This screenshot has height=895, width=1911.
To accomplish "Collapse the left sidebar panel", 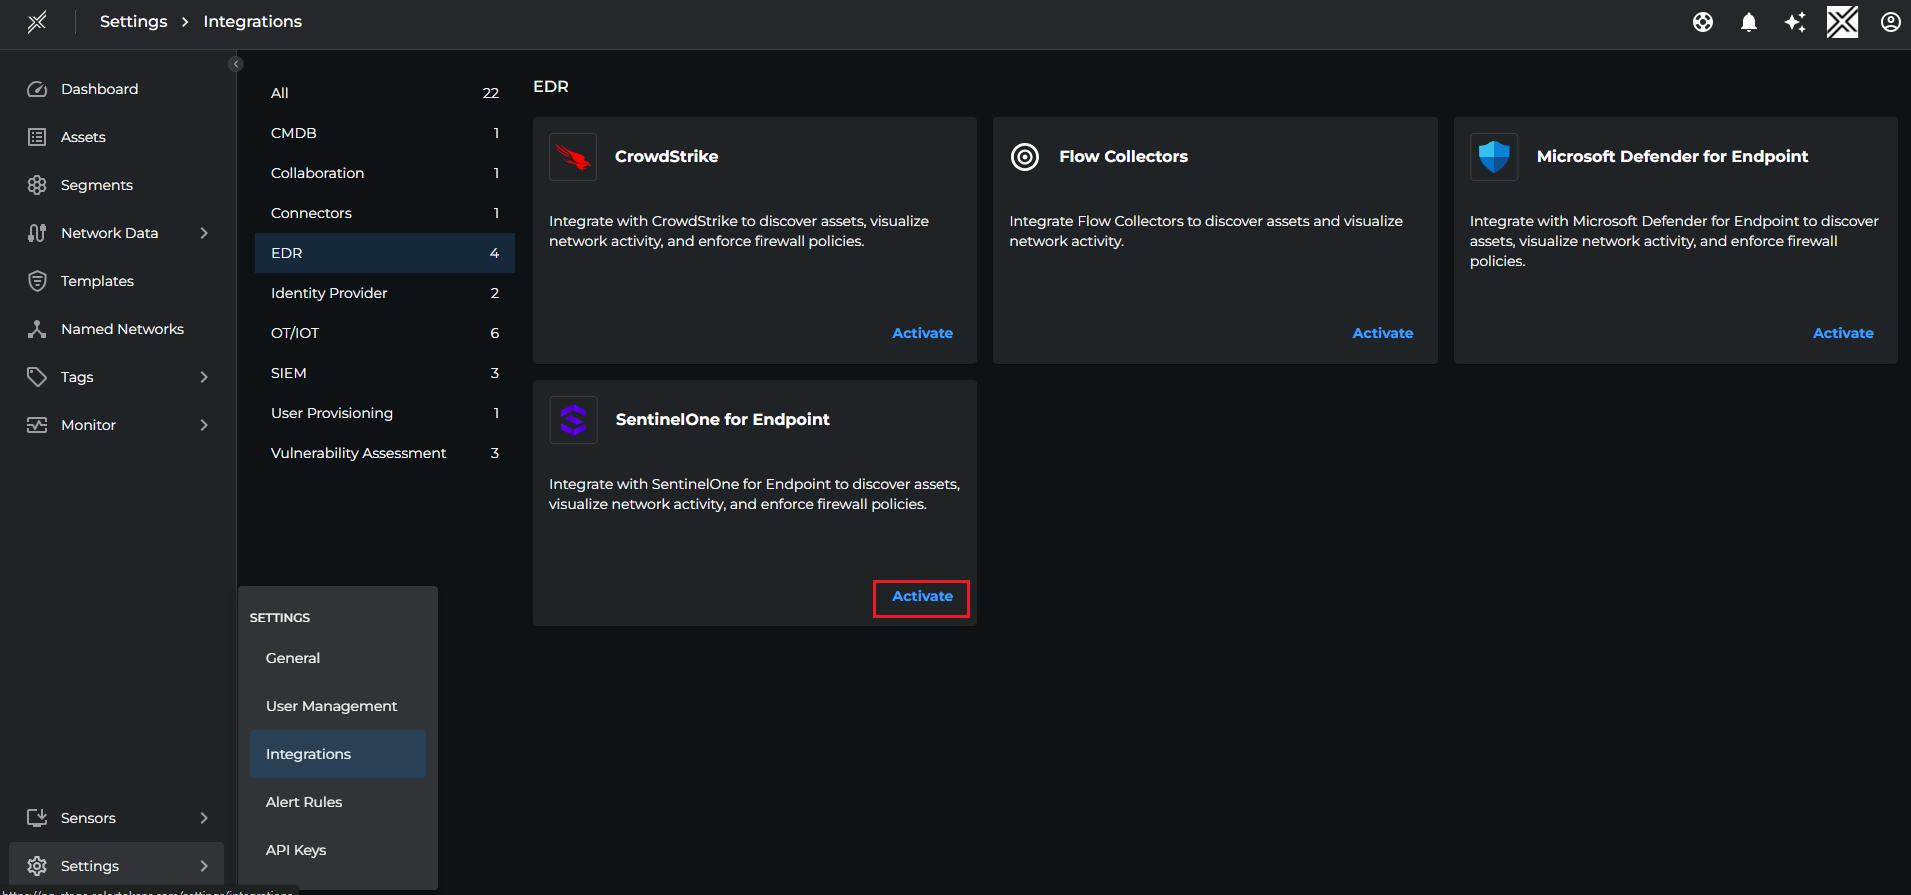I will click(x=236, y=64).
